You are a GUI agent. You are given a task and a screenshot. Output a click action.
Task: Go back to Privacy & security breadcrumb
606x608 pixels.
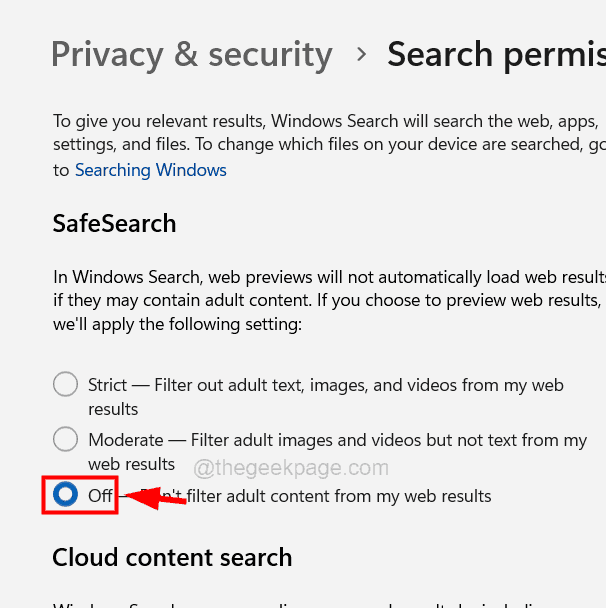click(191, 54)
